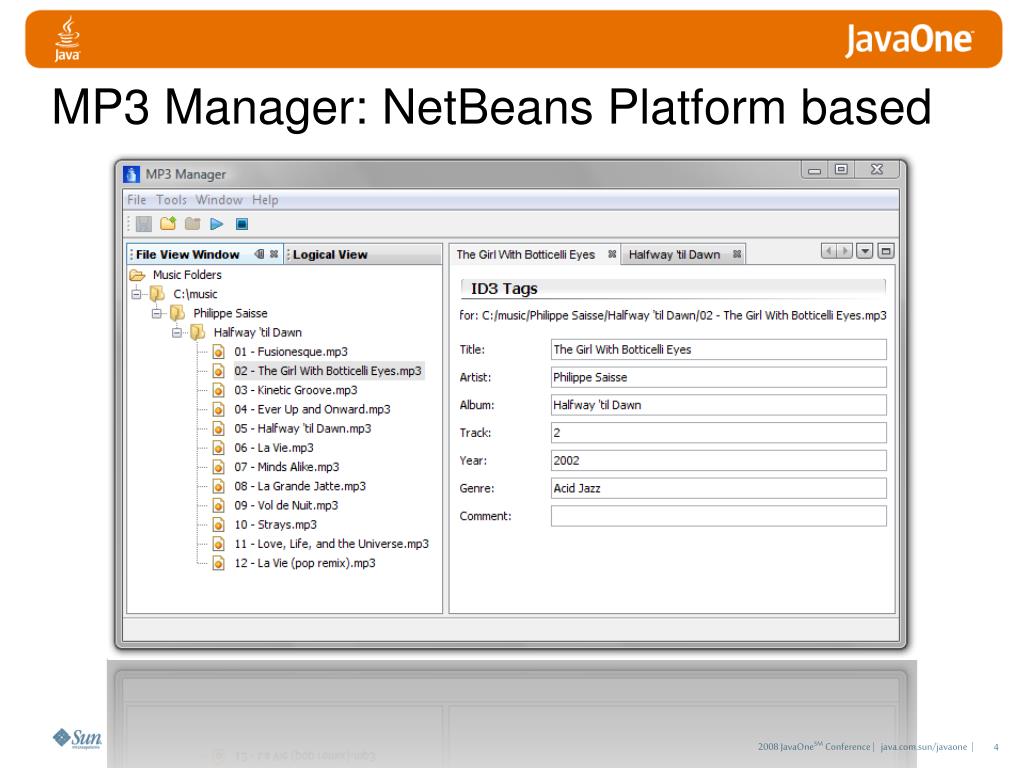Select 04 - Ever Up and Onward.mp3
This screenshot has height=768, width=1024.
312,409
